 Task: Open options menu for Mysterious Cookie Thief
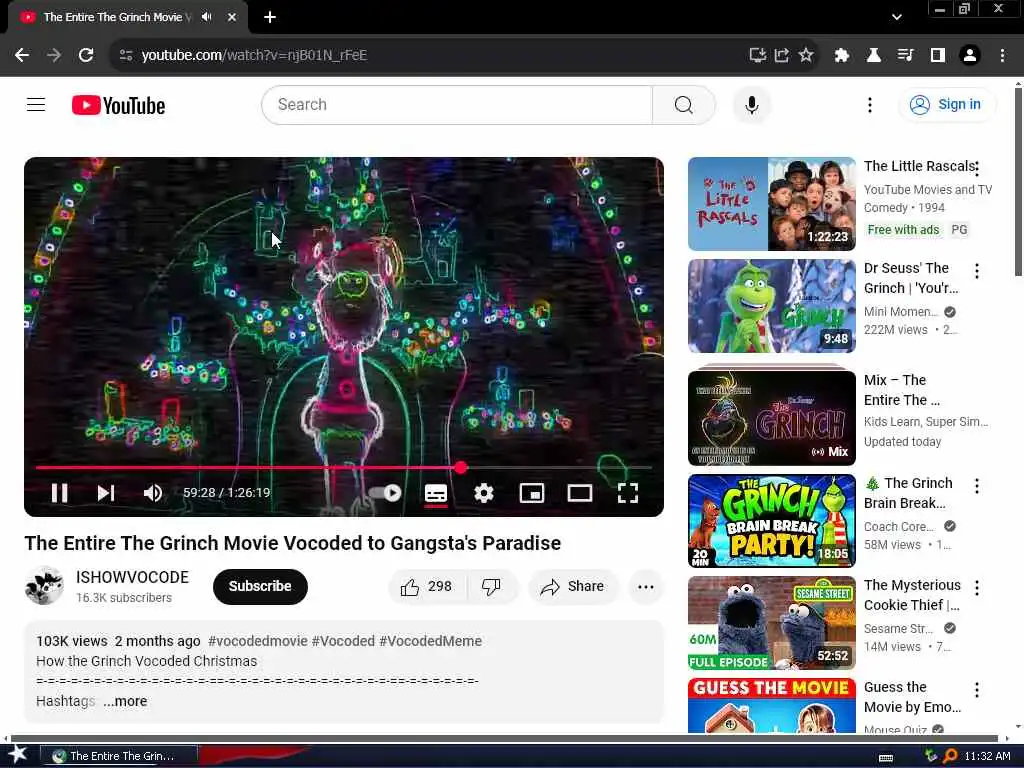[977, 588]
